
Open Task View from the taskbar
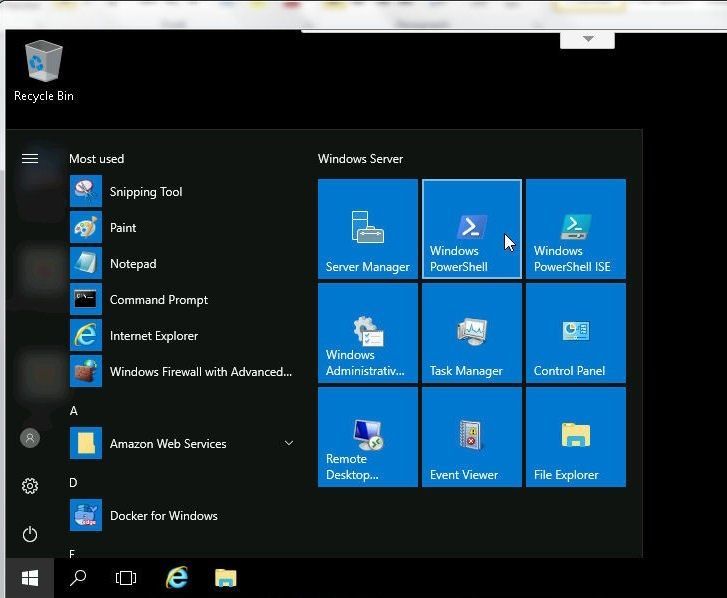tap(126, 578)
